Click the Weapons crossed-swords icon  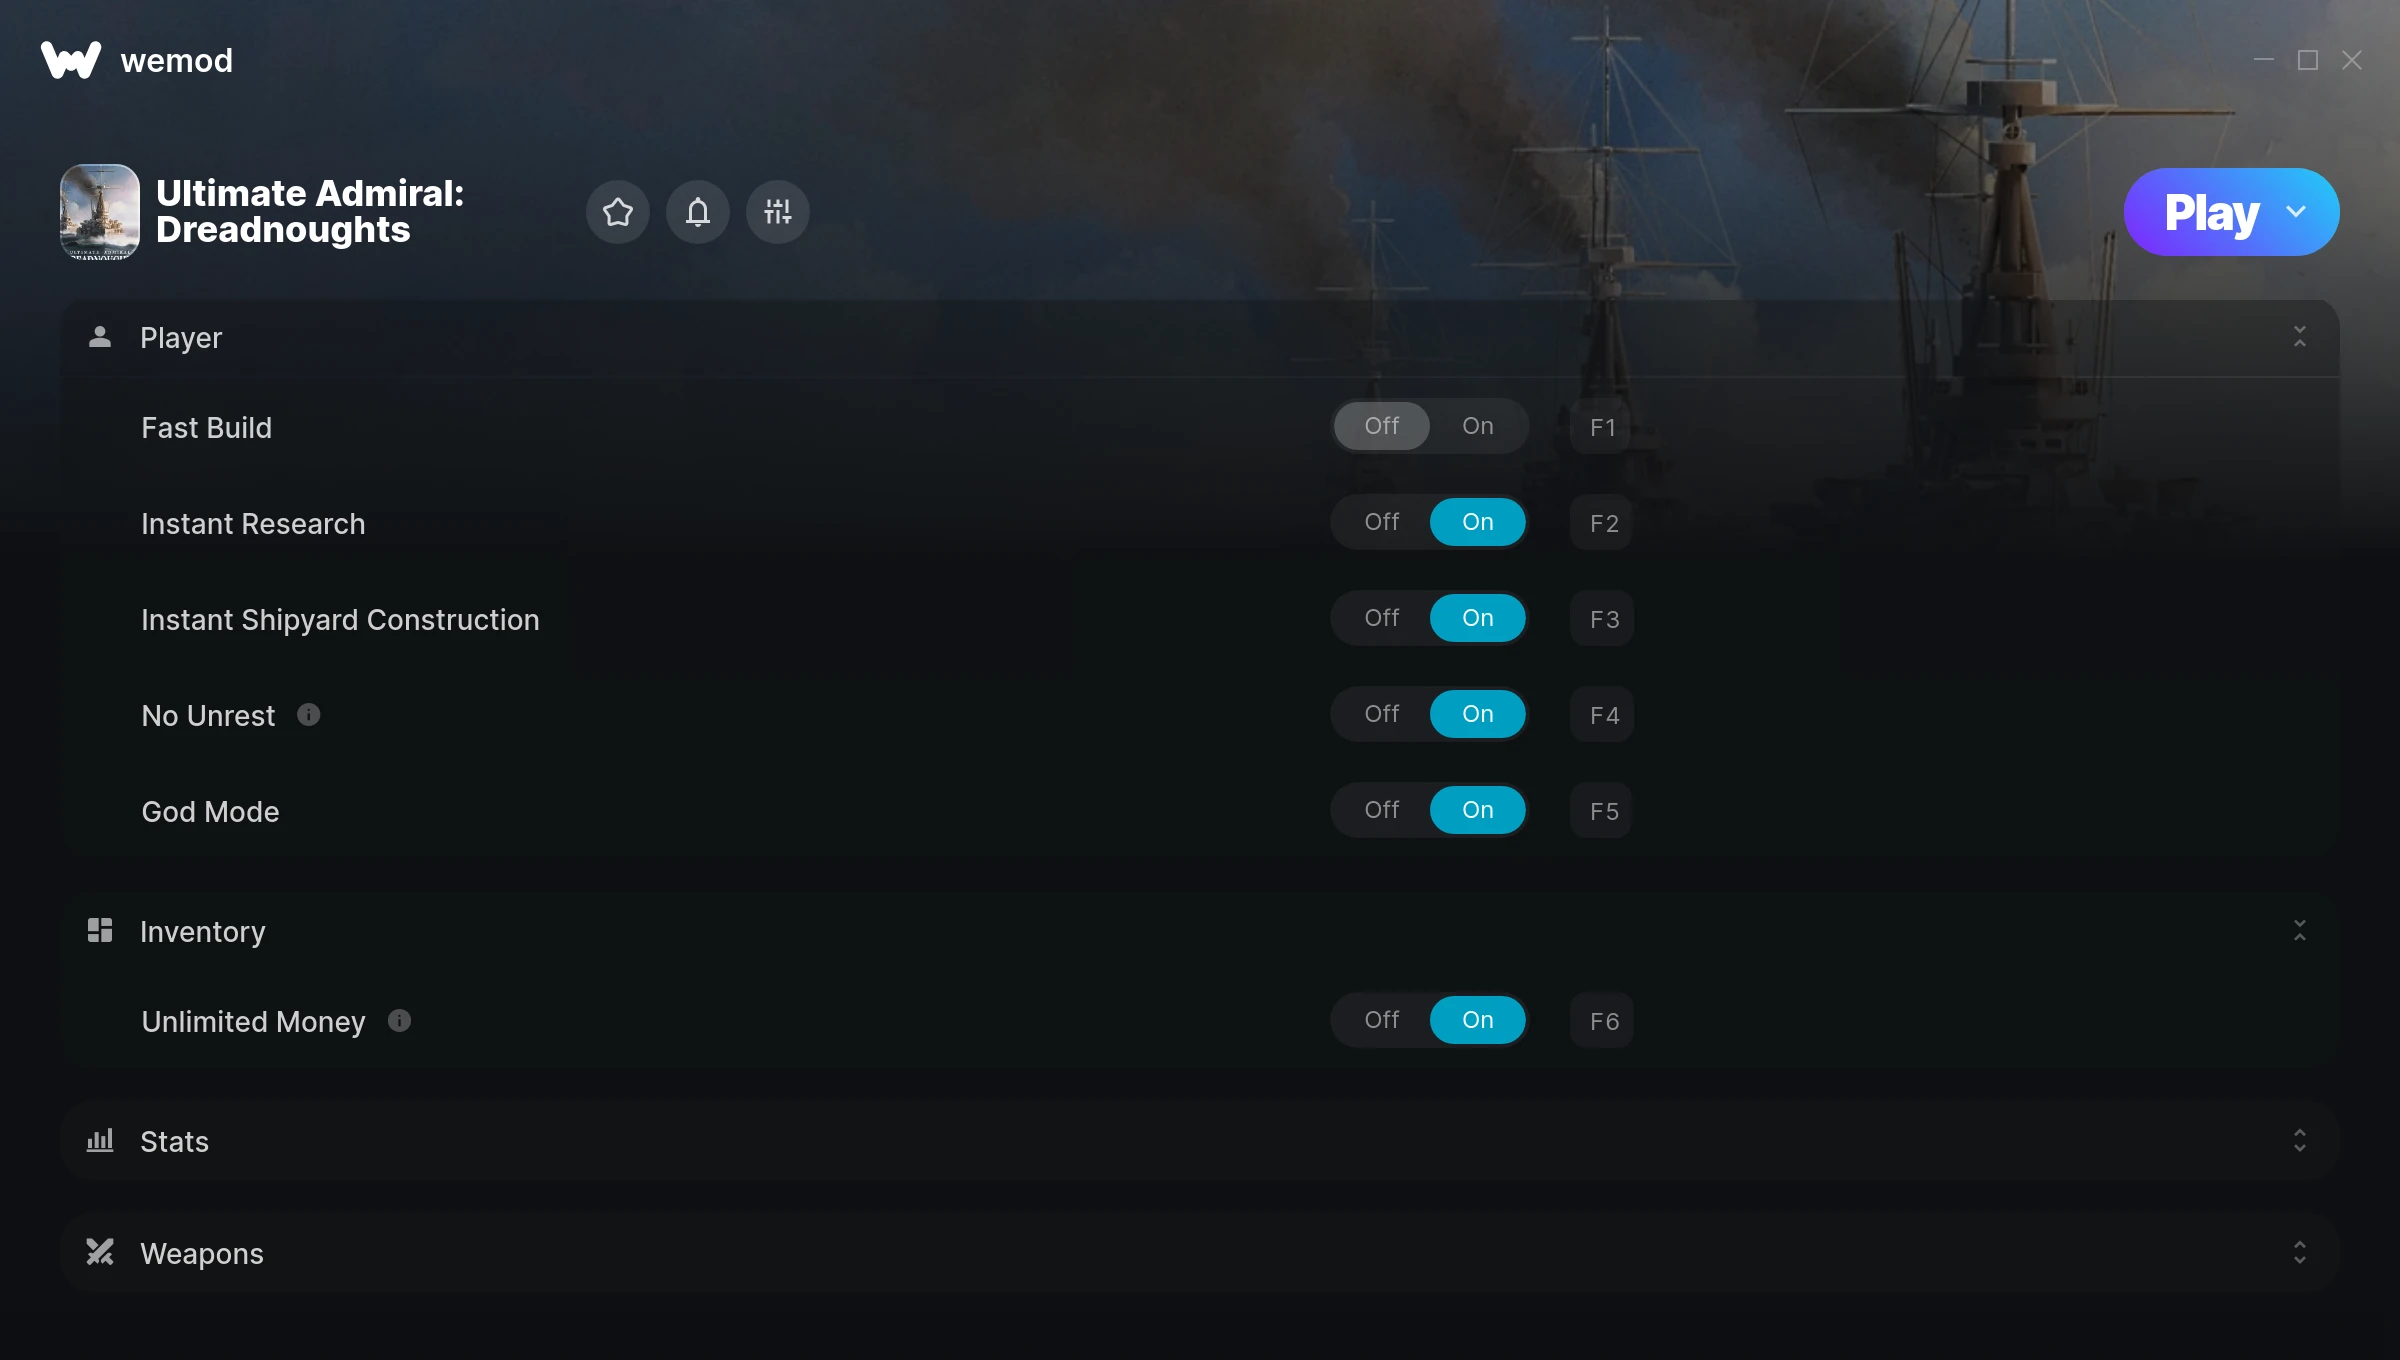tap(99, 1253)
